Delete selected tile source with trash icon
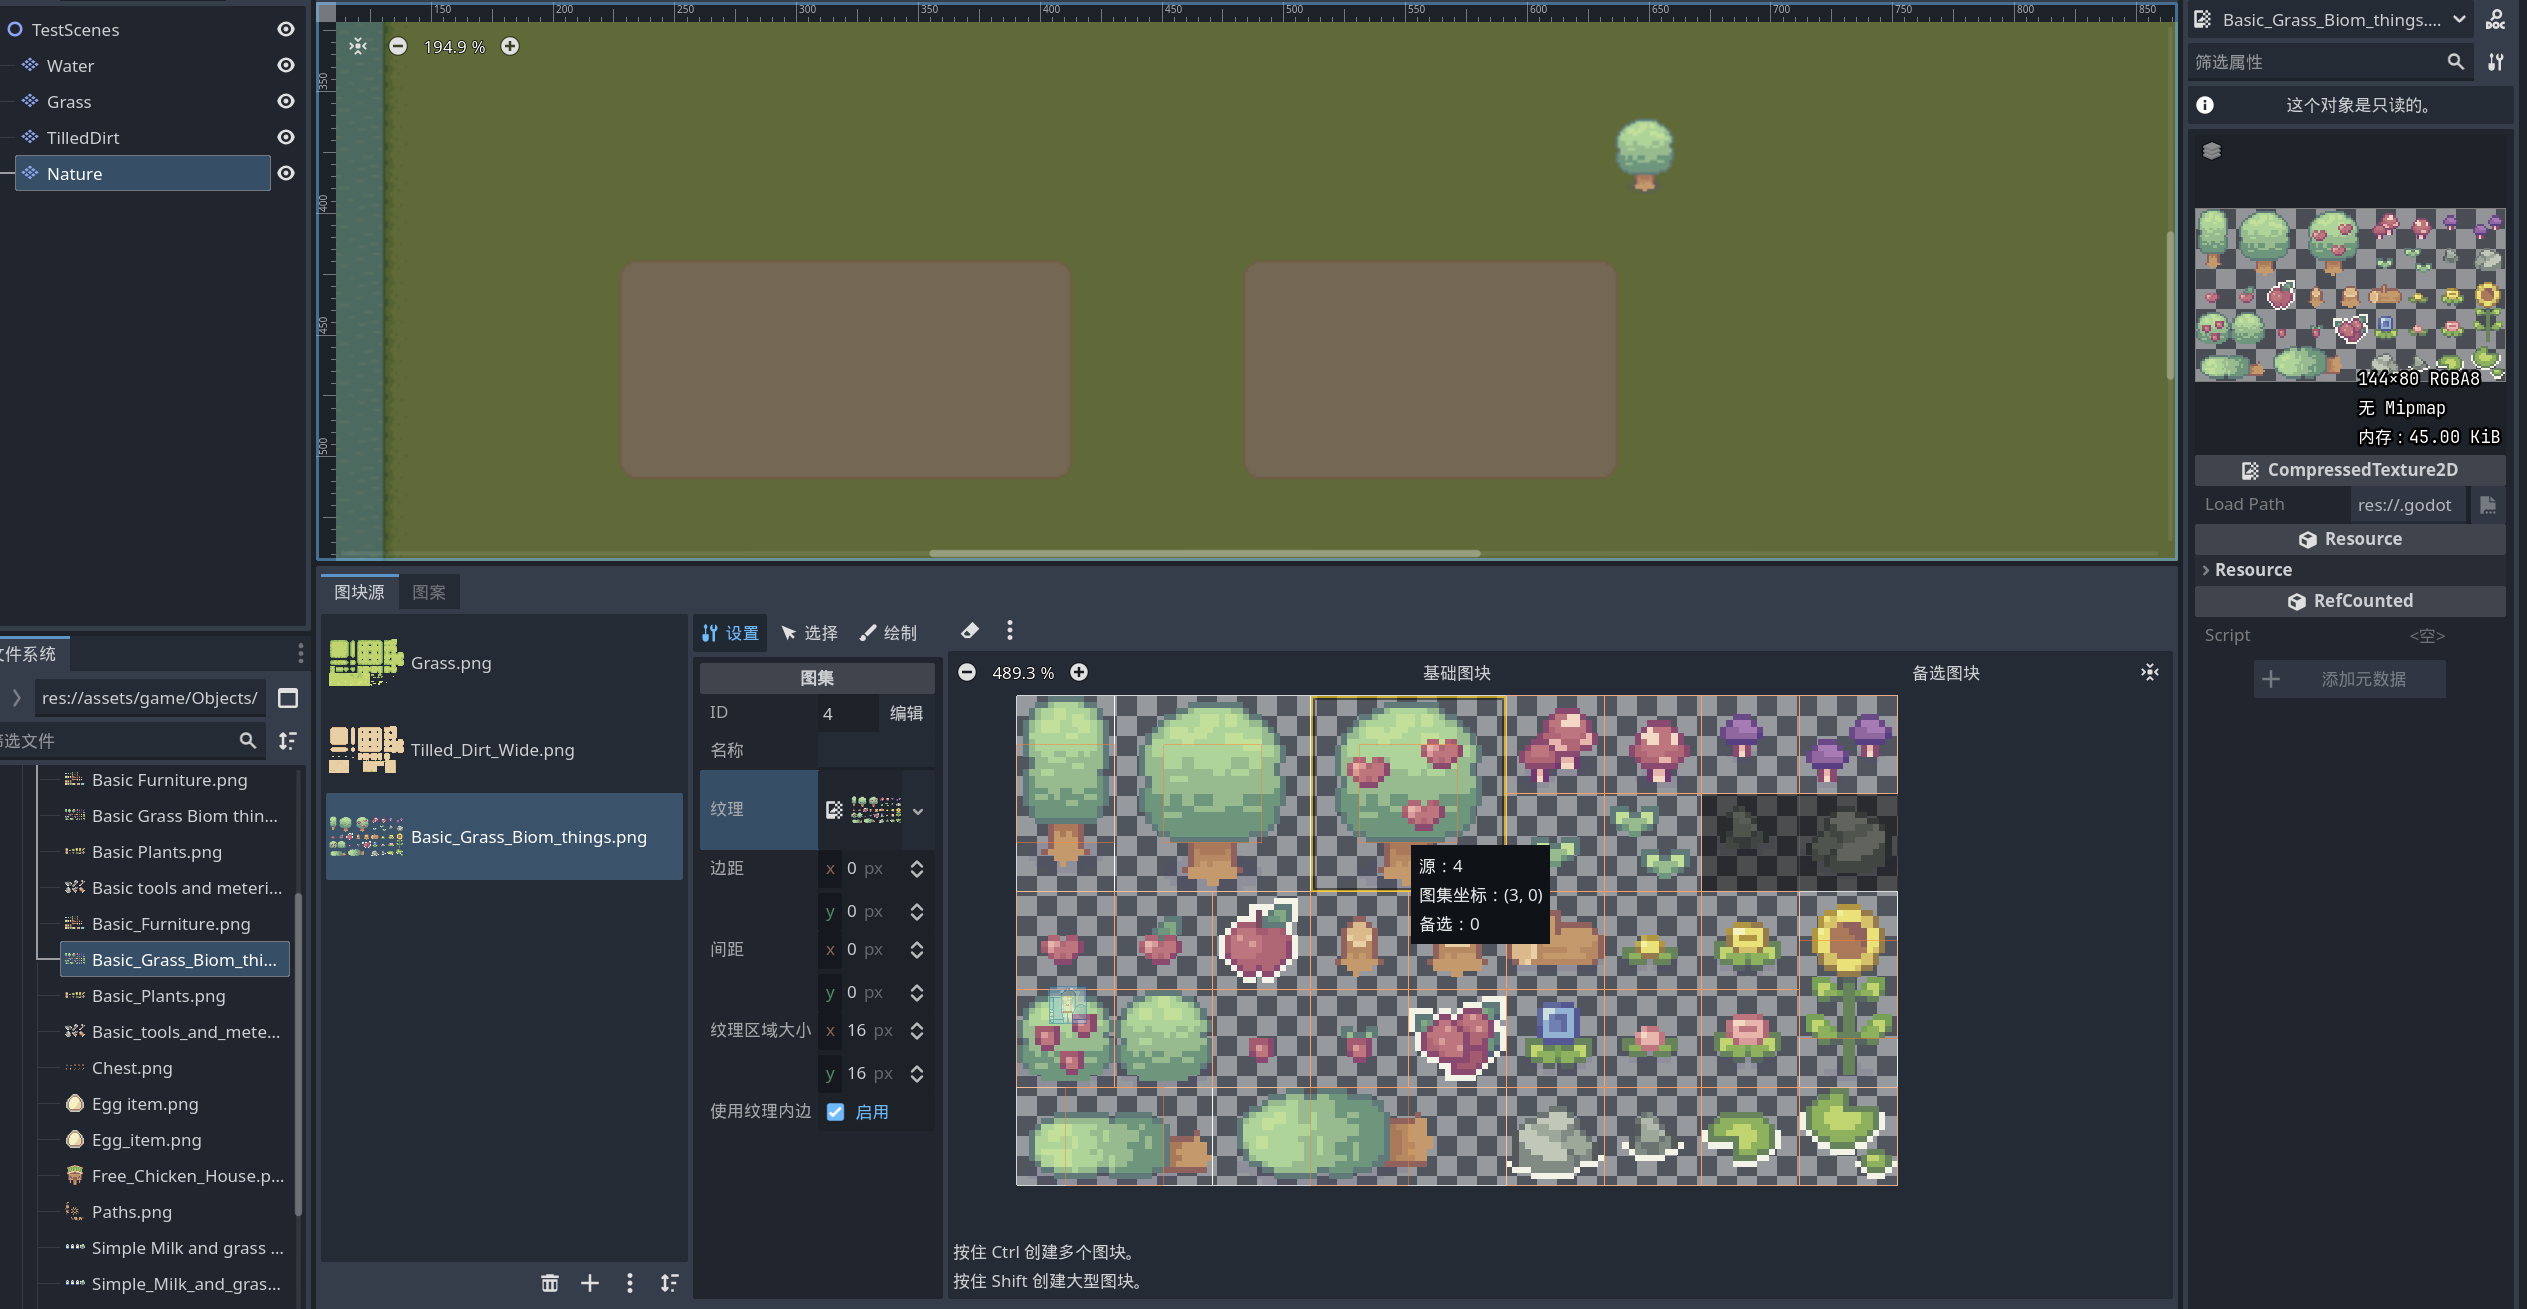This screenshot has width=2527, height=1309. click(549, 1283)
